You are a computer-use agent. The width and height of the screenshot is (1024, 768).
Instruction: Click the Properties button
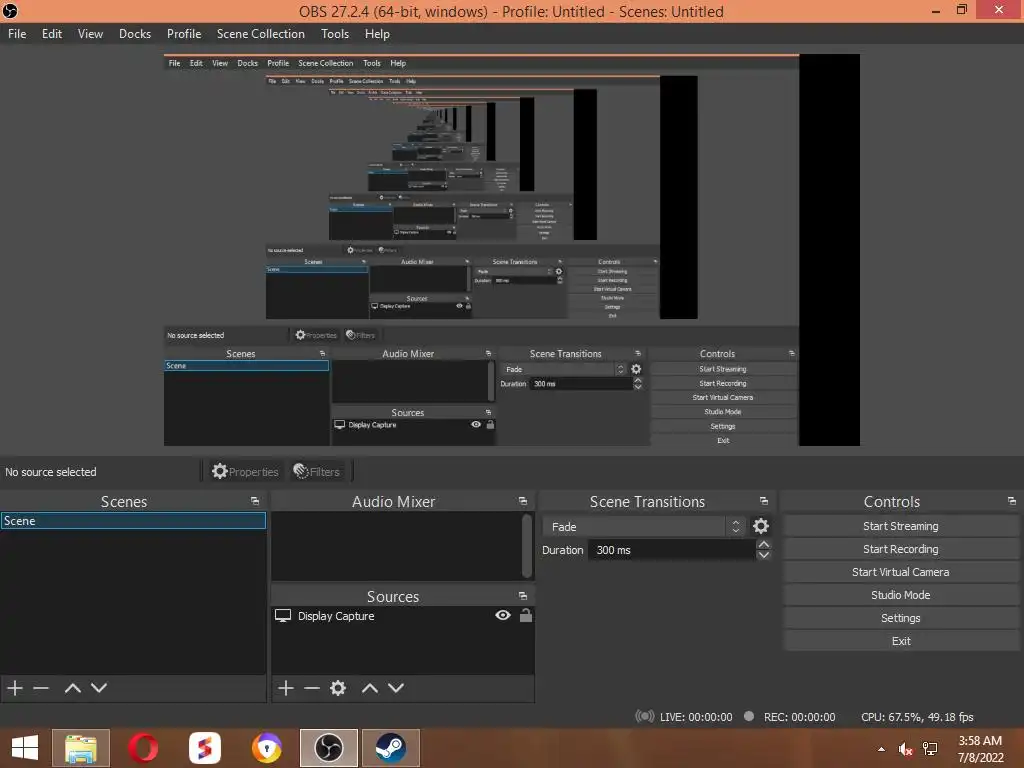245,472
